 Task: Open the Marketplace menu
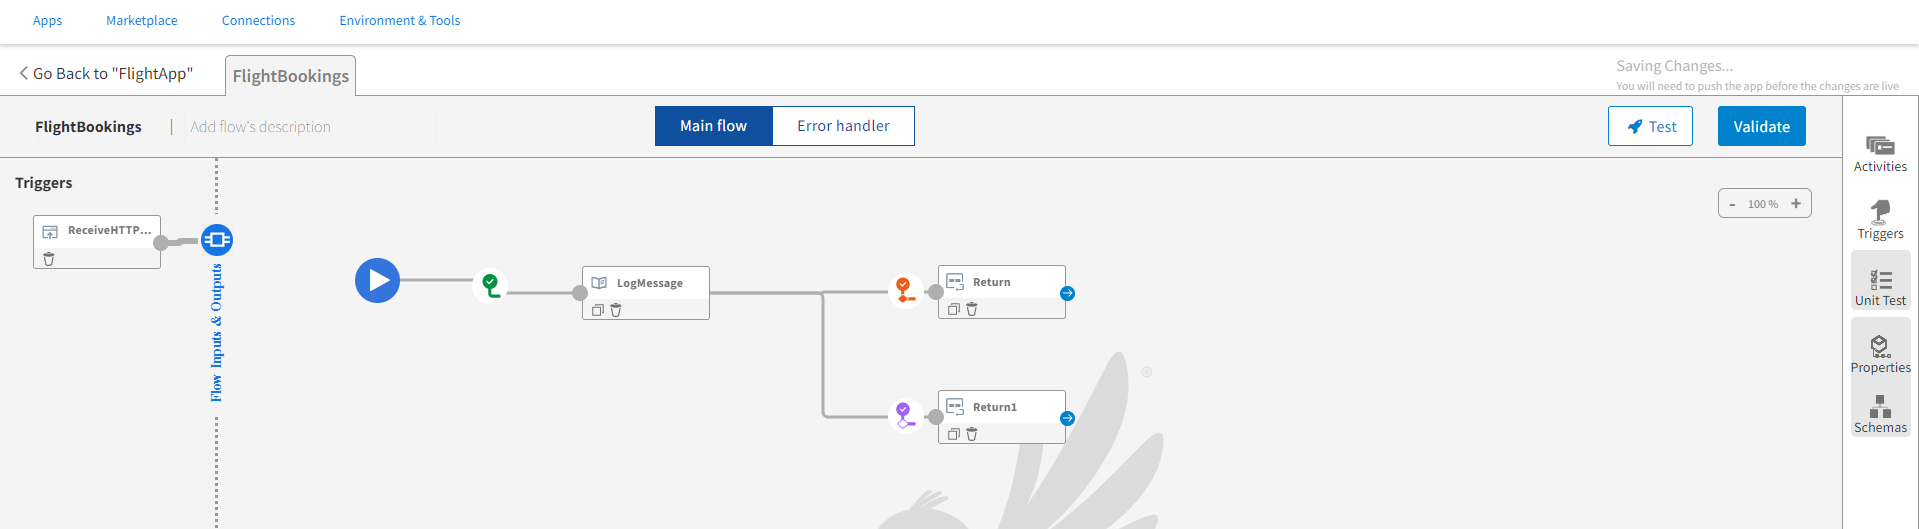click(x=142, y=20)
